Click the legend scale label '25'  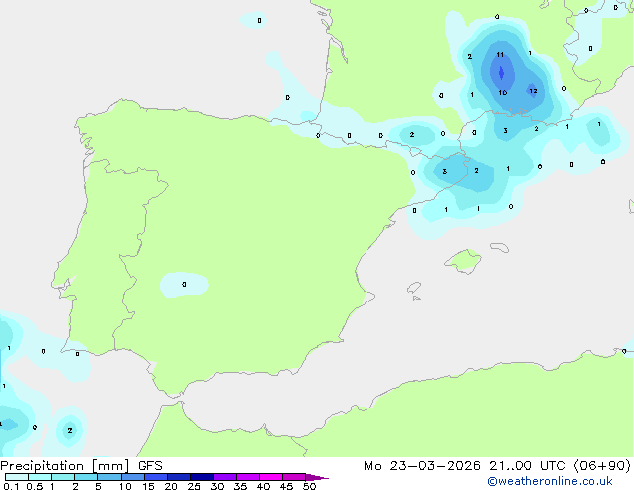point(194,486)
